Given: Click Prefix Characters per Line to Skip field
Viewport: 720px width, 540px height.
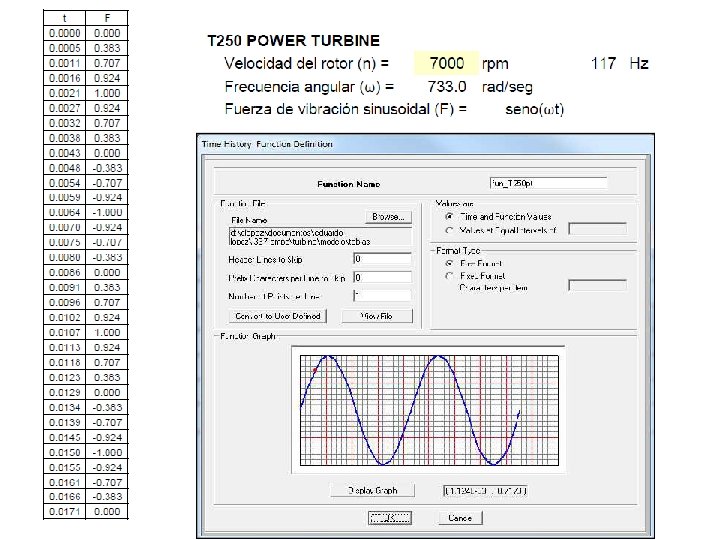Looking at the screenshot, I should [x=382, y=277].
